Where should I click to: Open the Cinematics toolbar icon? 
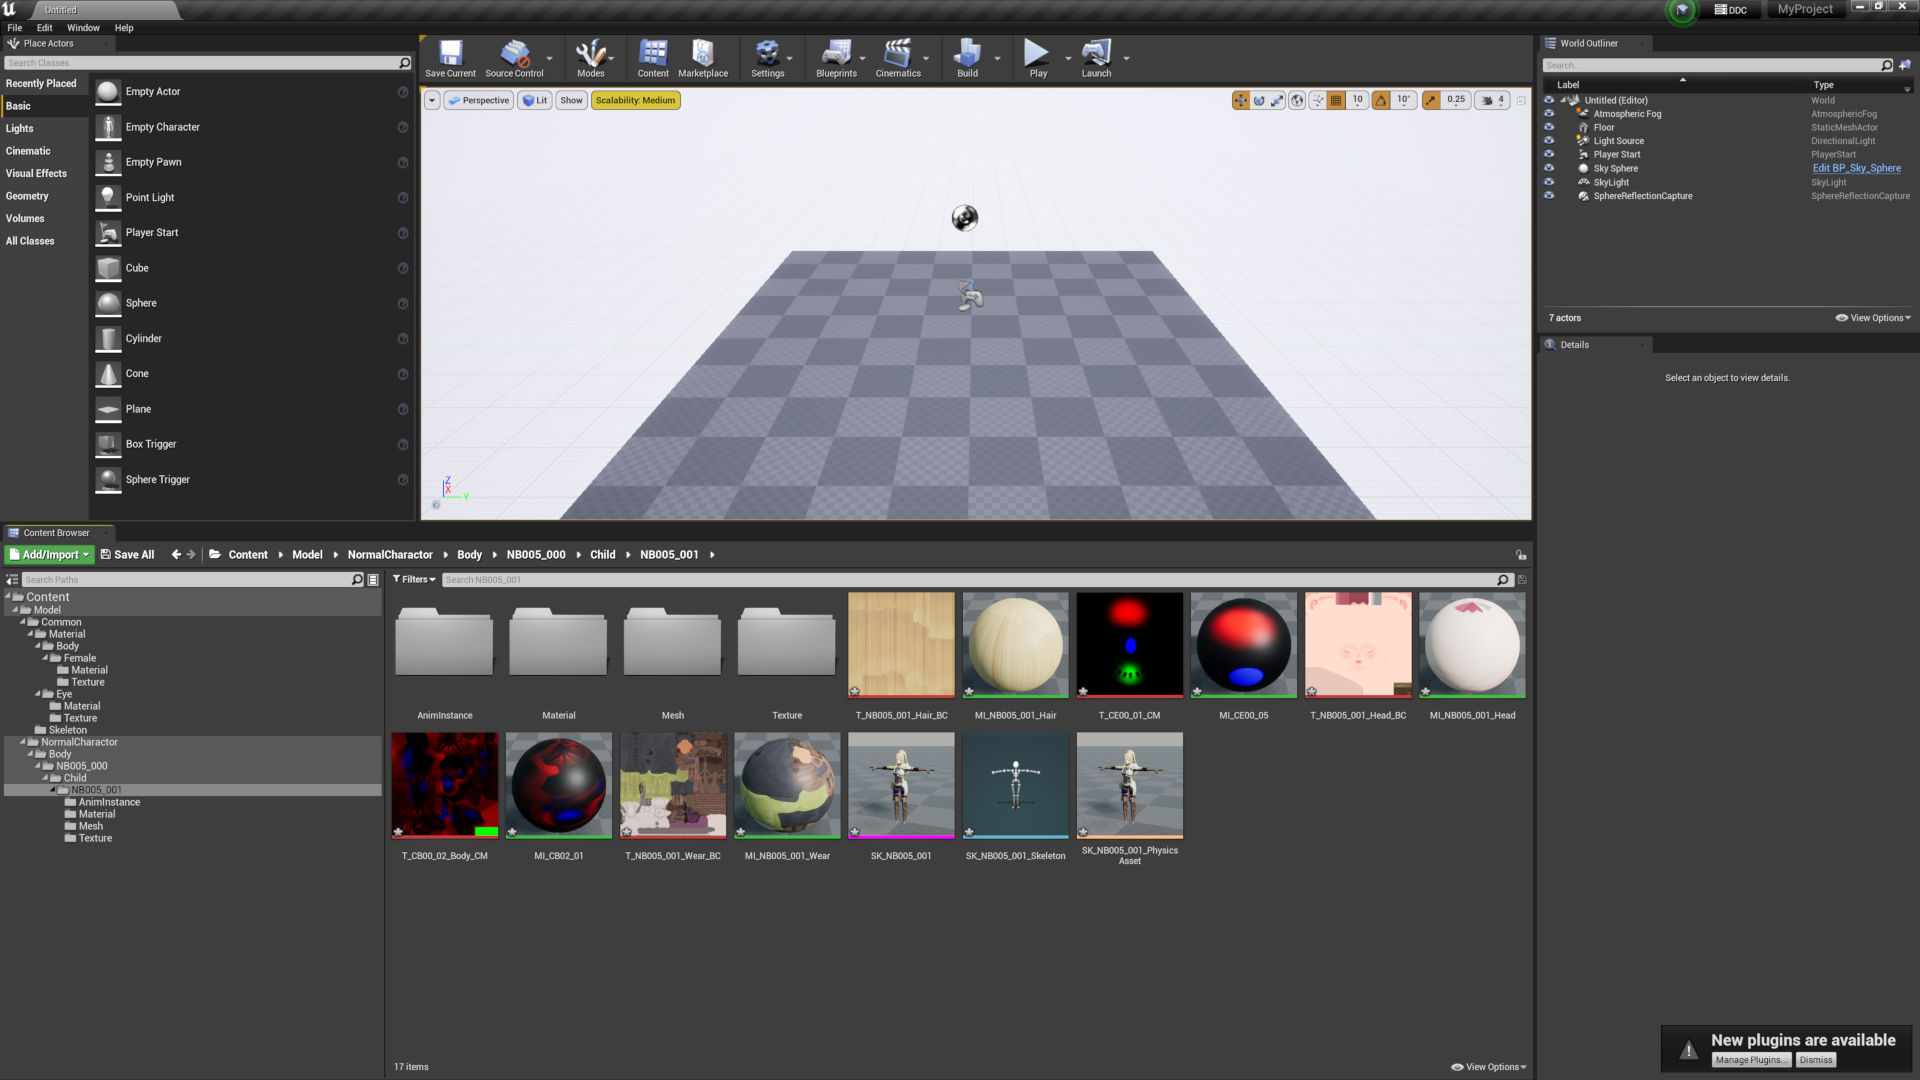[x=898, y=59]
